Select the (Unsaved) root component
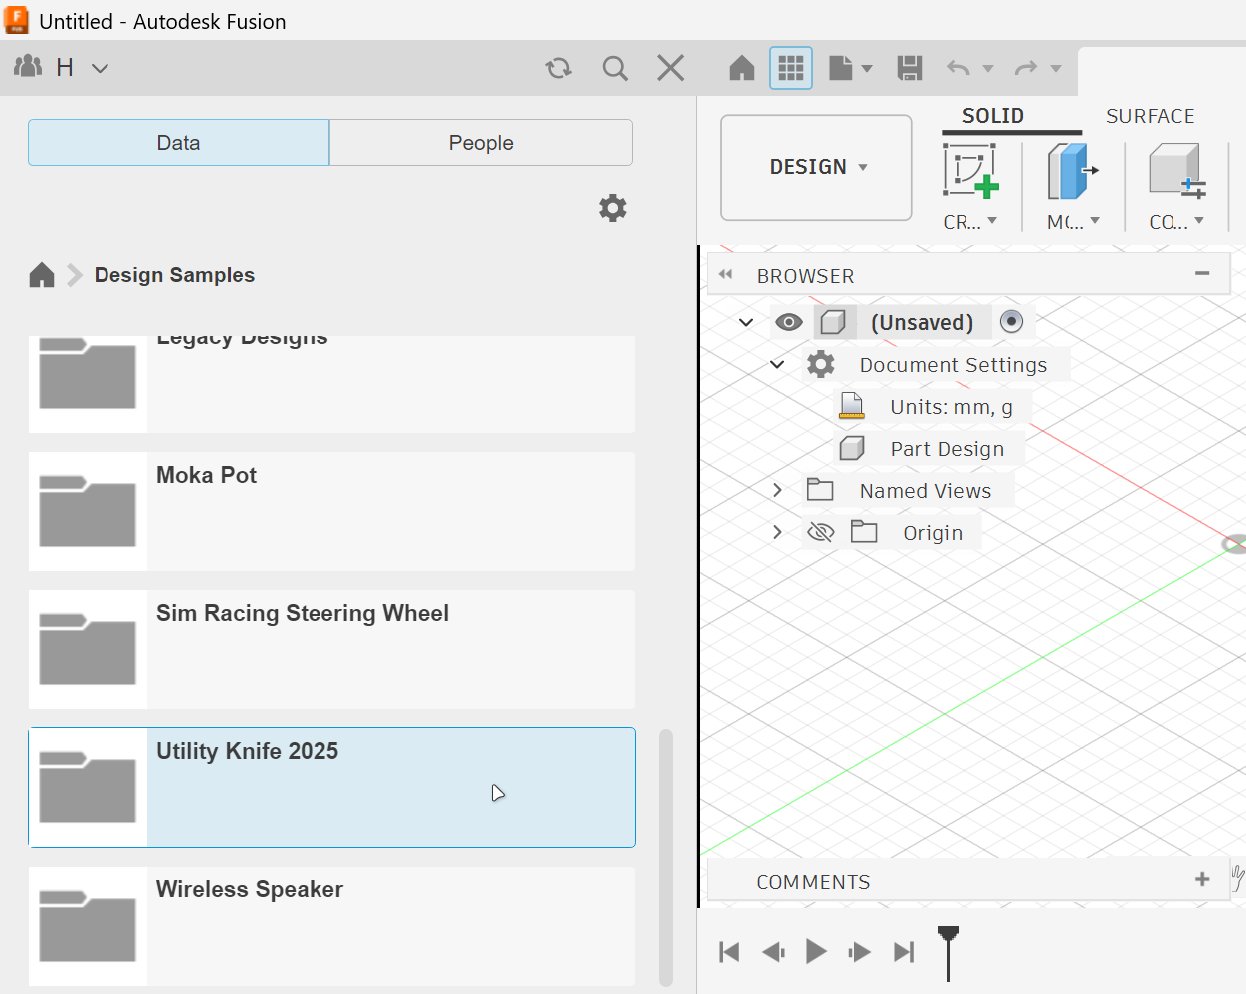 pos(922,322)
